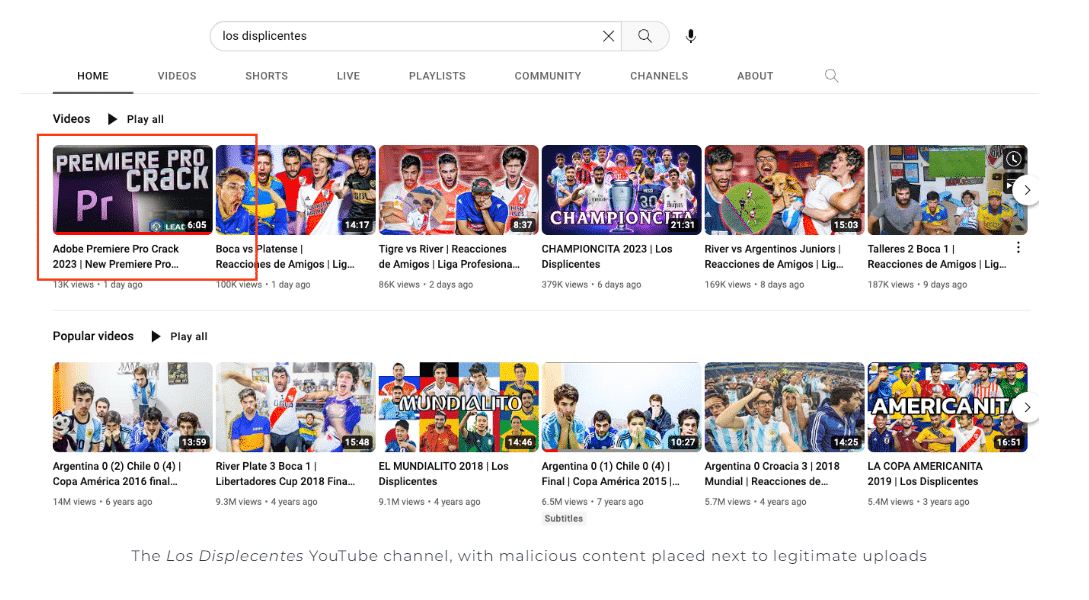Open the LIVE tab
Viewport: 1089px width, 600px height.
point(349,76)
